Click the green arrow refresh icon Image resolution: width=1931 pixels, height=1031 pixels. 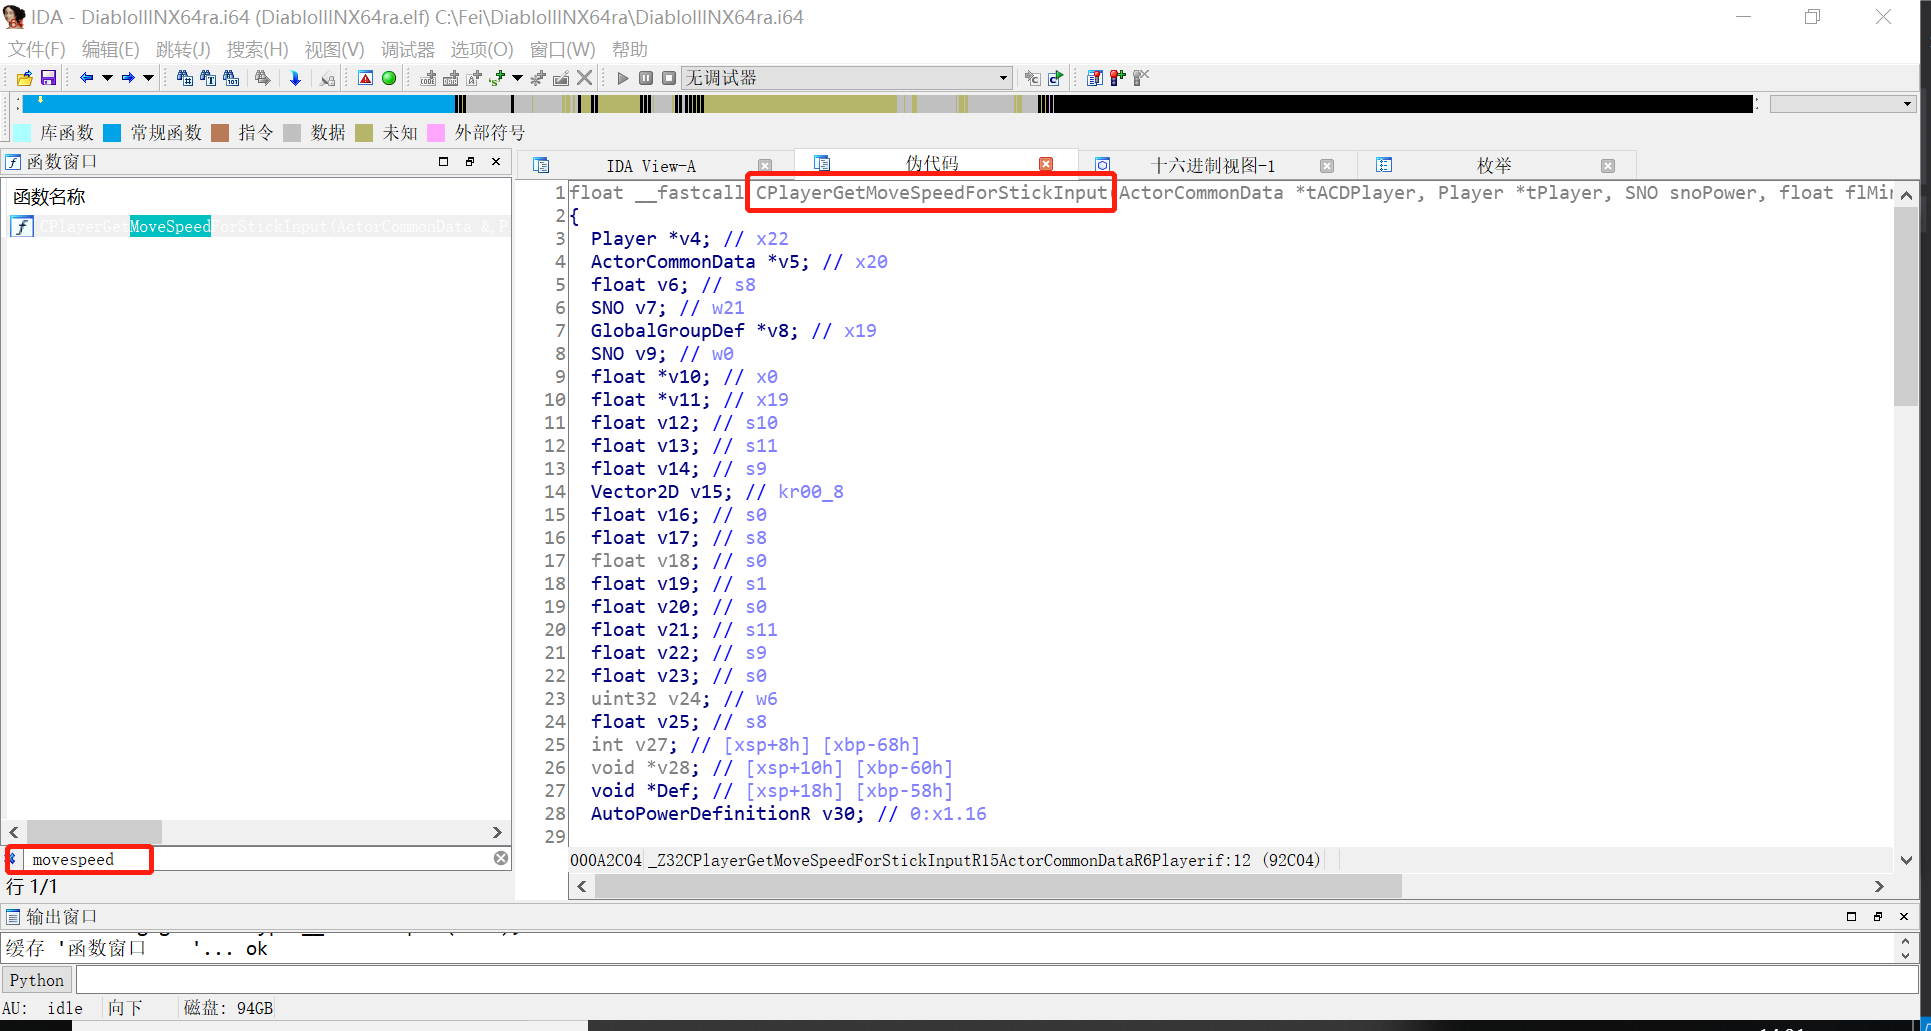pos(1055,78)
